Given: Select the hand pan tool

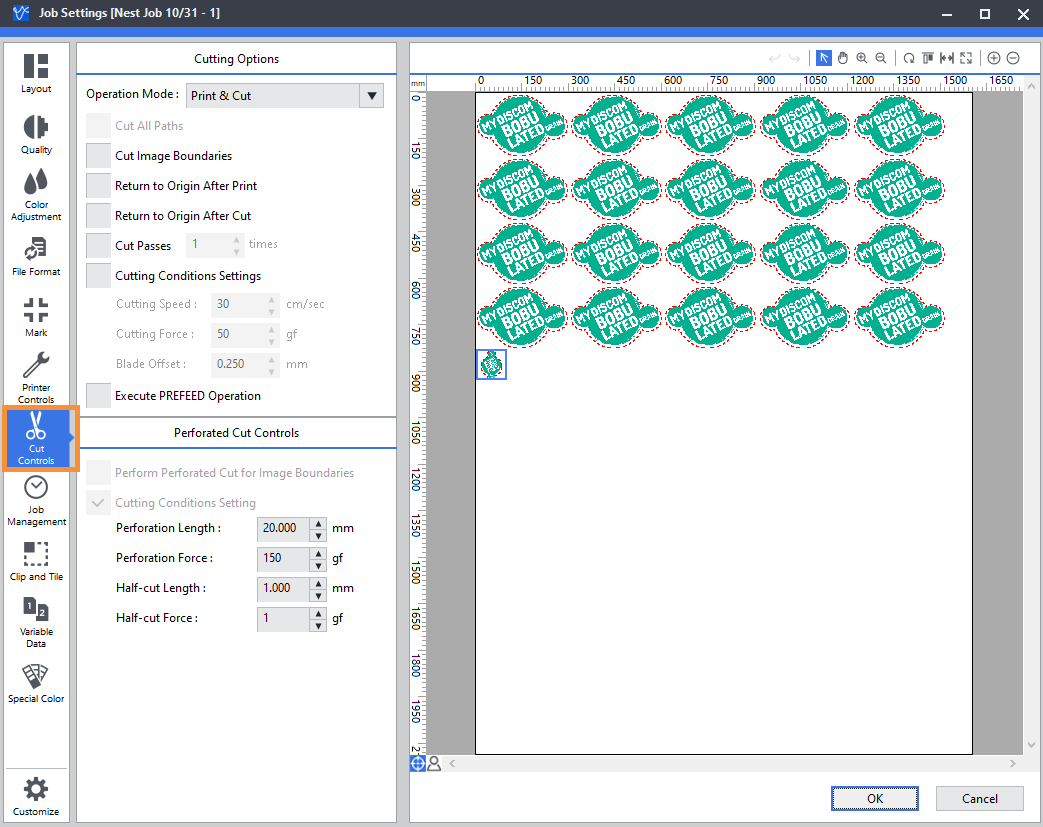Looking at the screenshot, I should pyautogui.click(x=842, y=58).
